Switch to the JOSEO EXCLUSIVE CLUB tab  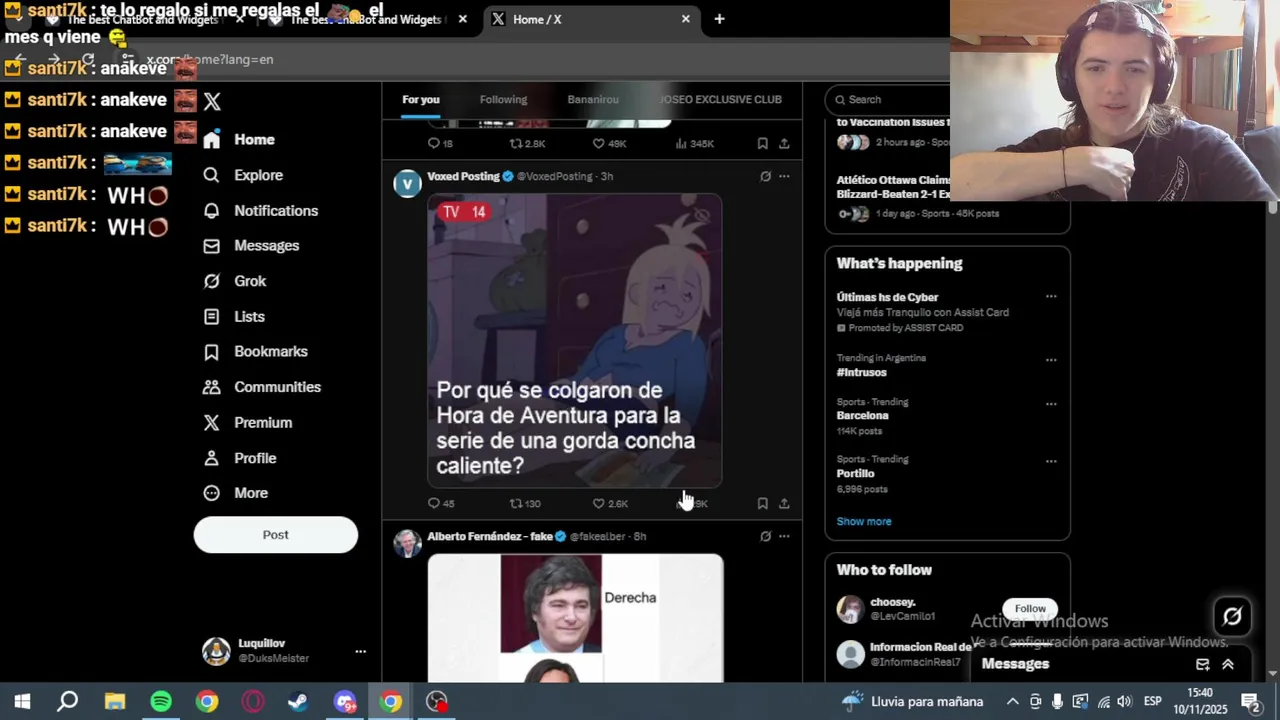(722, 100)
